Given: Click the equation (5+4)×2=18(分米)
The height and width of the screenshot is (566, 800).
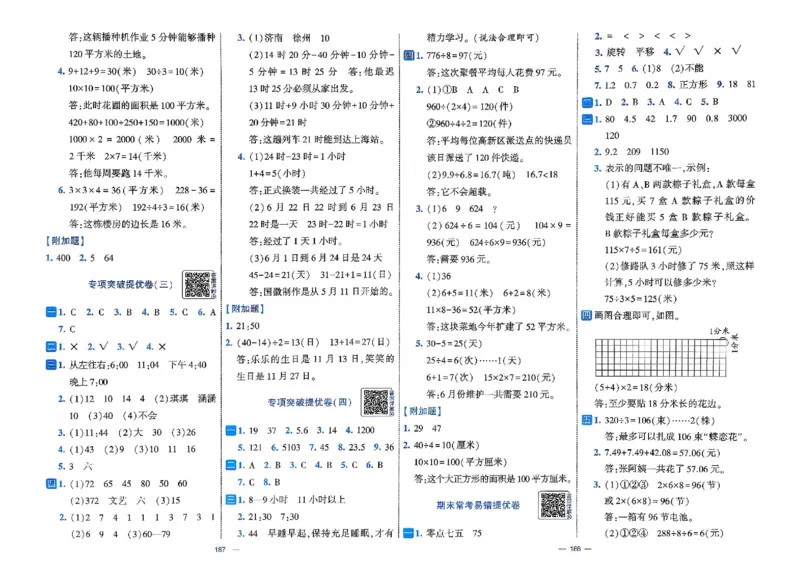Looking at the screenshot, I should (636, 387).
